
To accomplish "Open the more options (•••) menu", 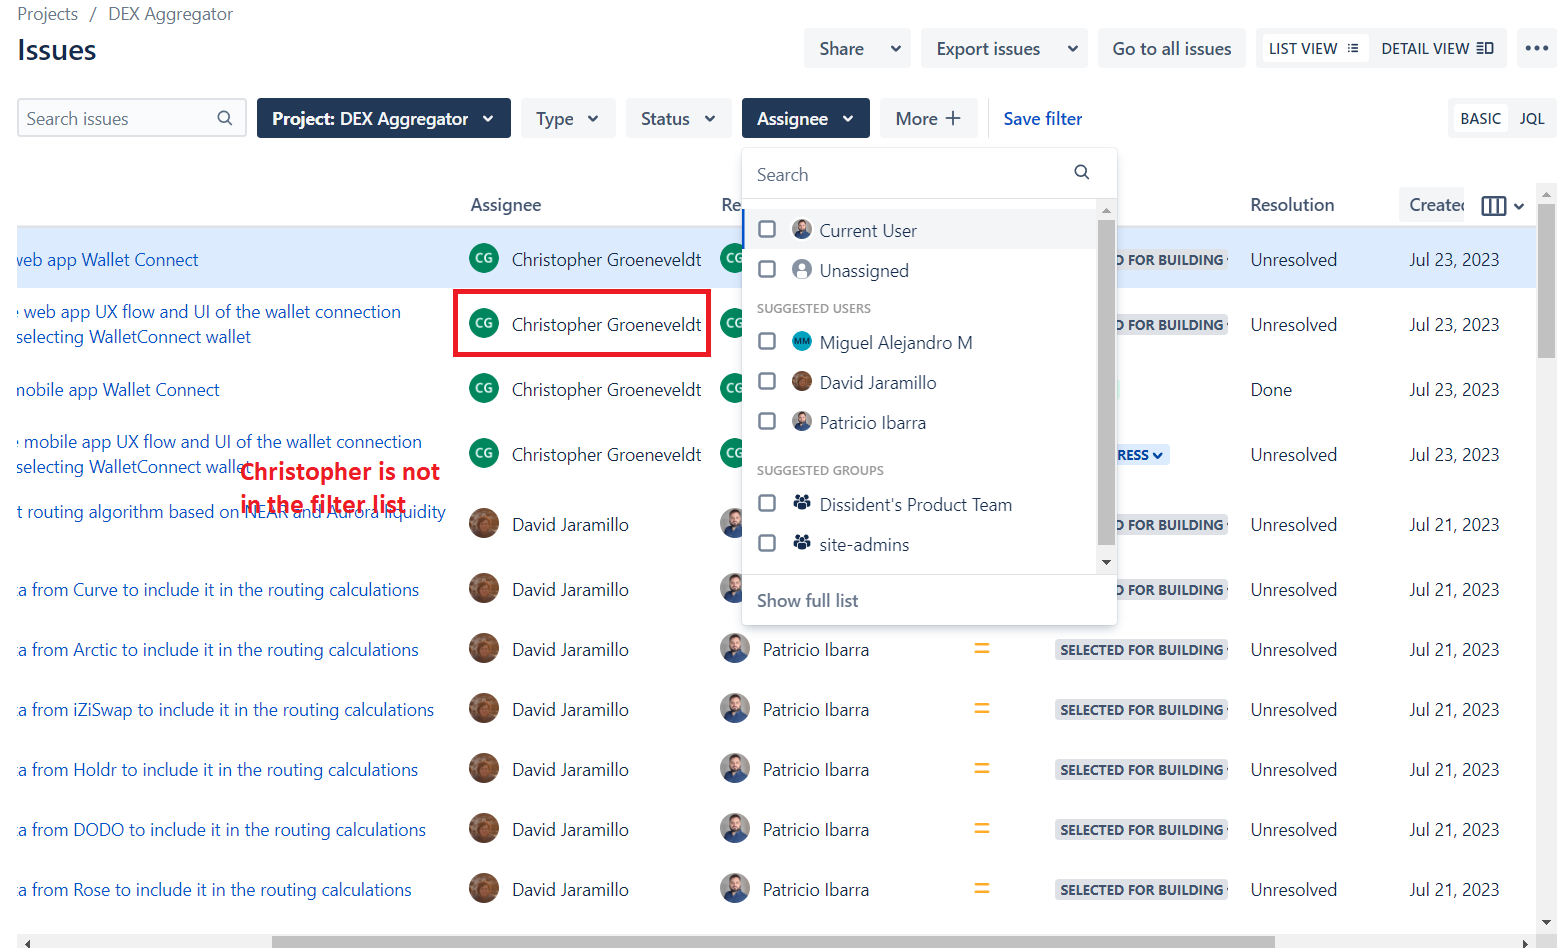I will pos(1537,47).
